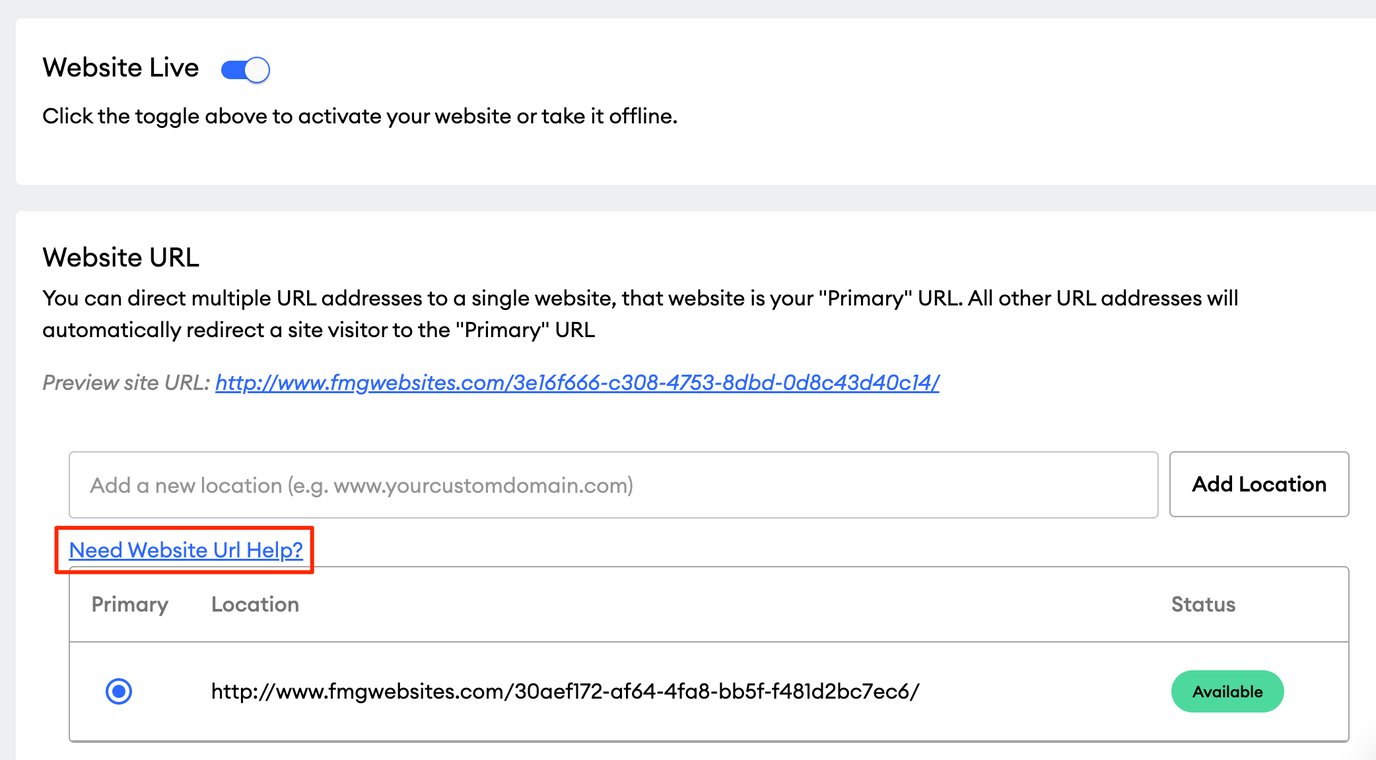Screen dimensions: 1376x760
Task: Click the placeholder text "www.yourcustomdomain.com"
Action: click(482, 486)
